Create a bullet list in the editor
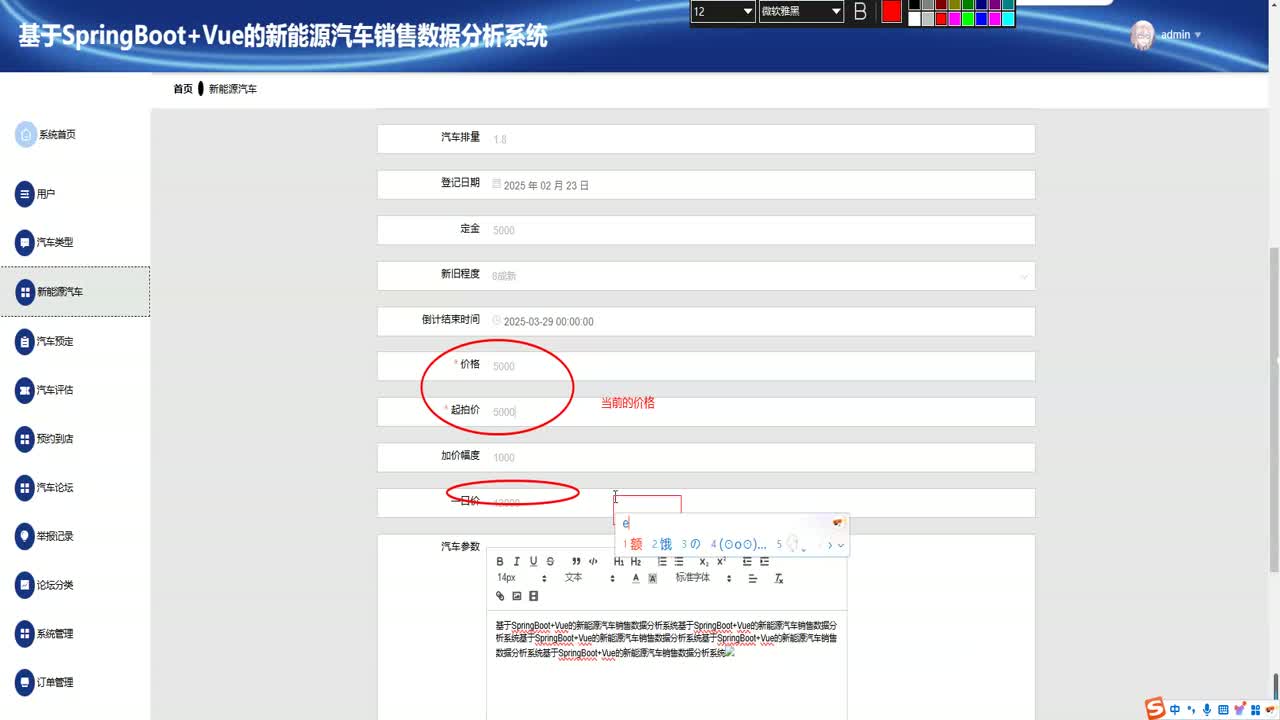The height and width of the screenshot is (720, 1280). [679, 562]
